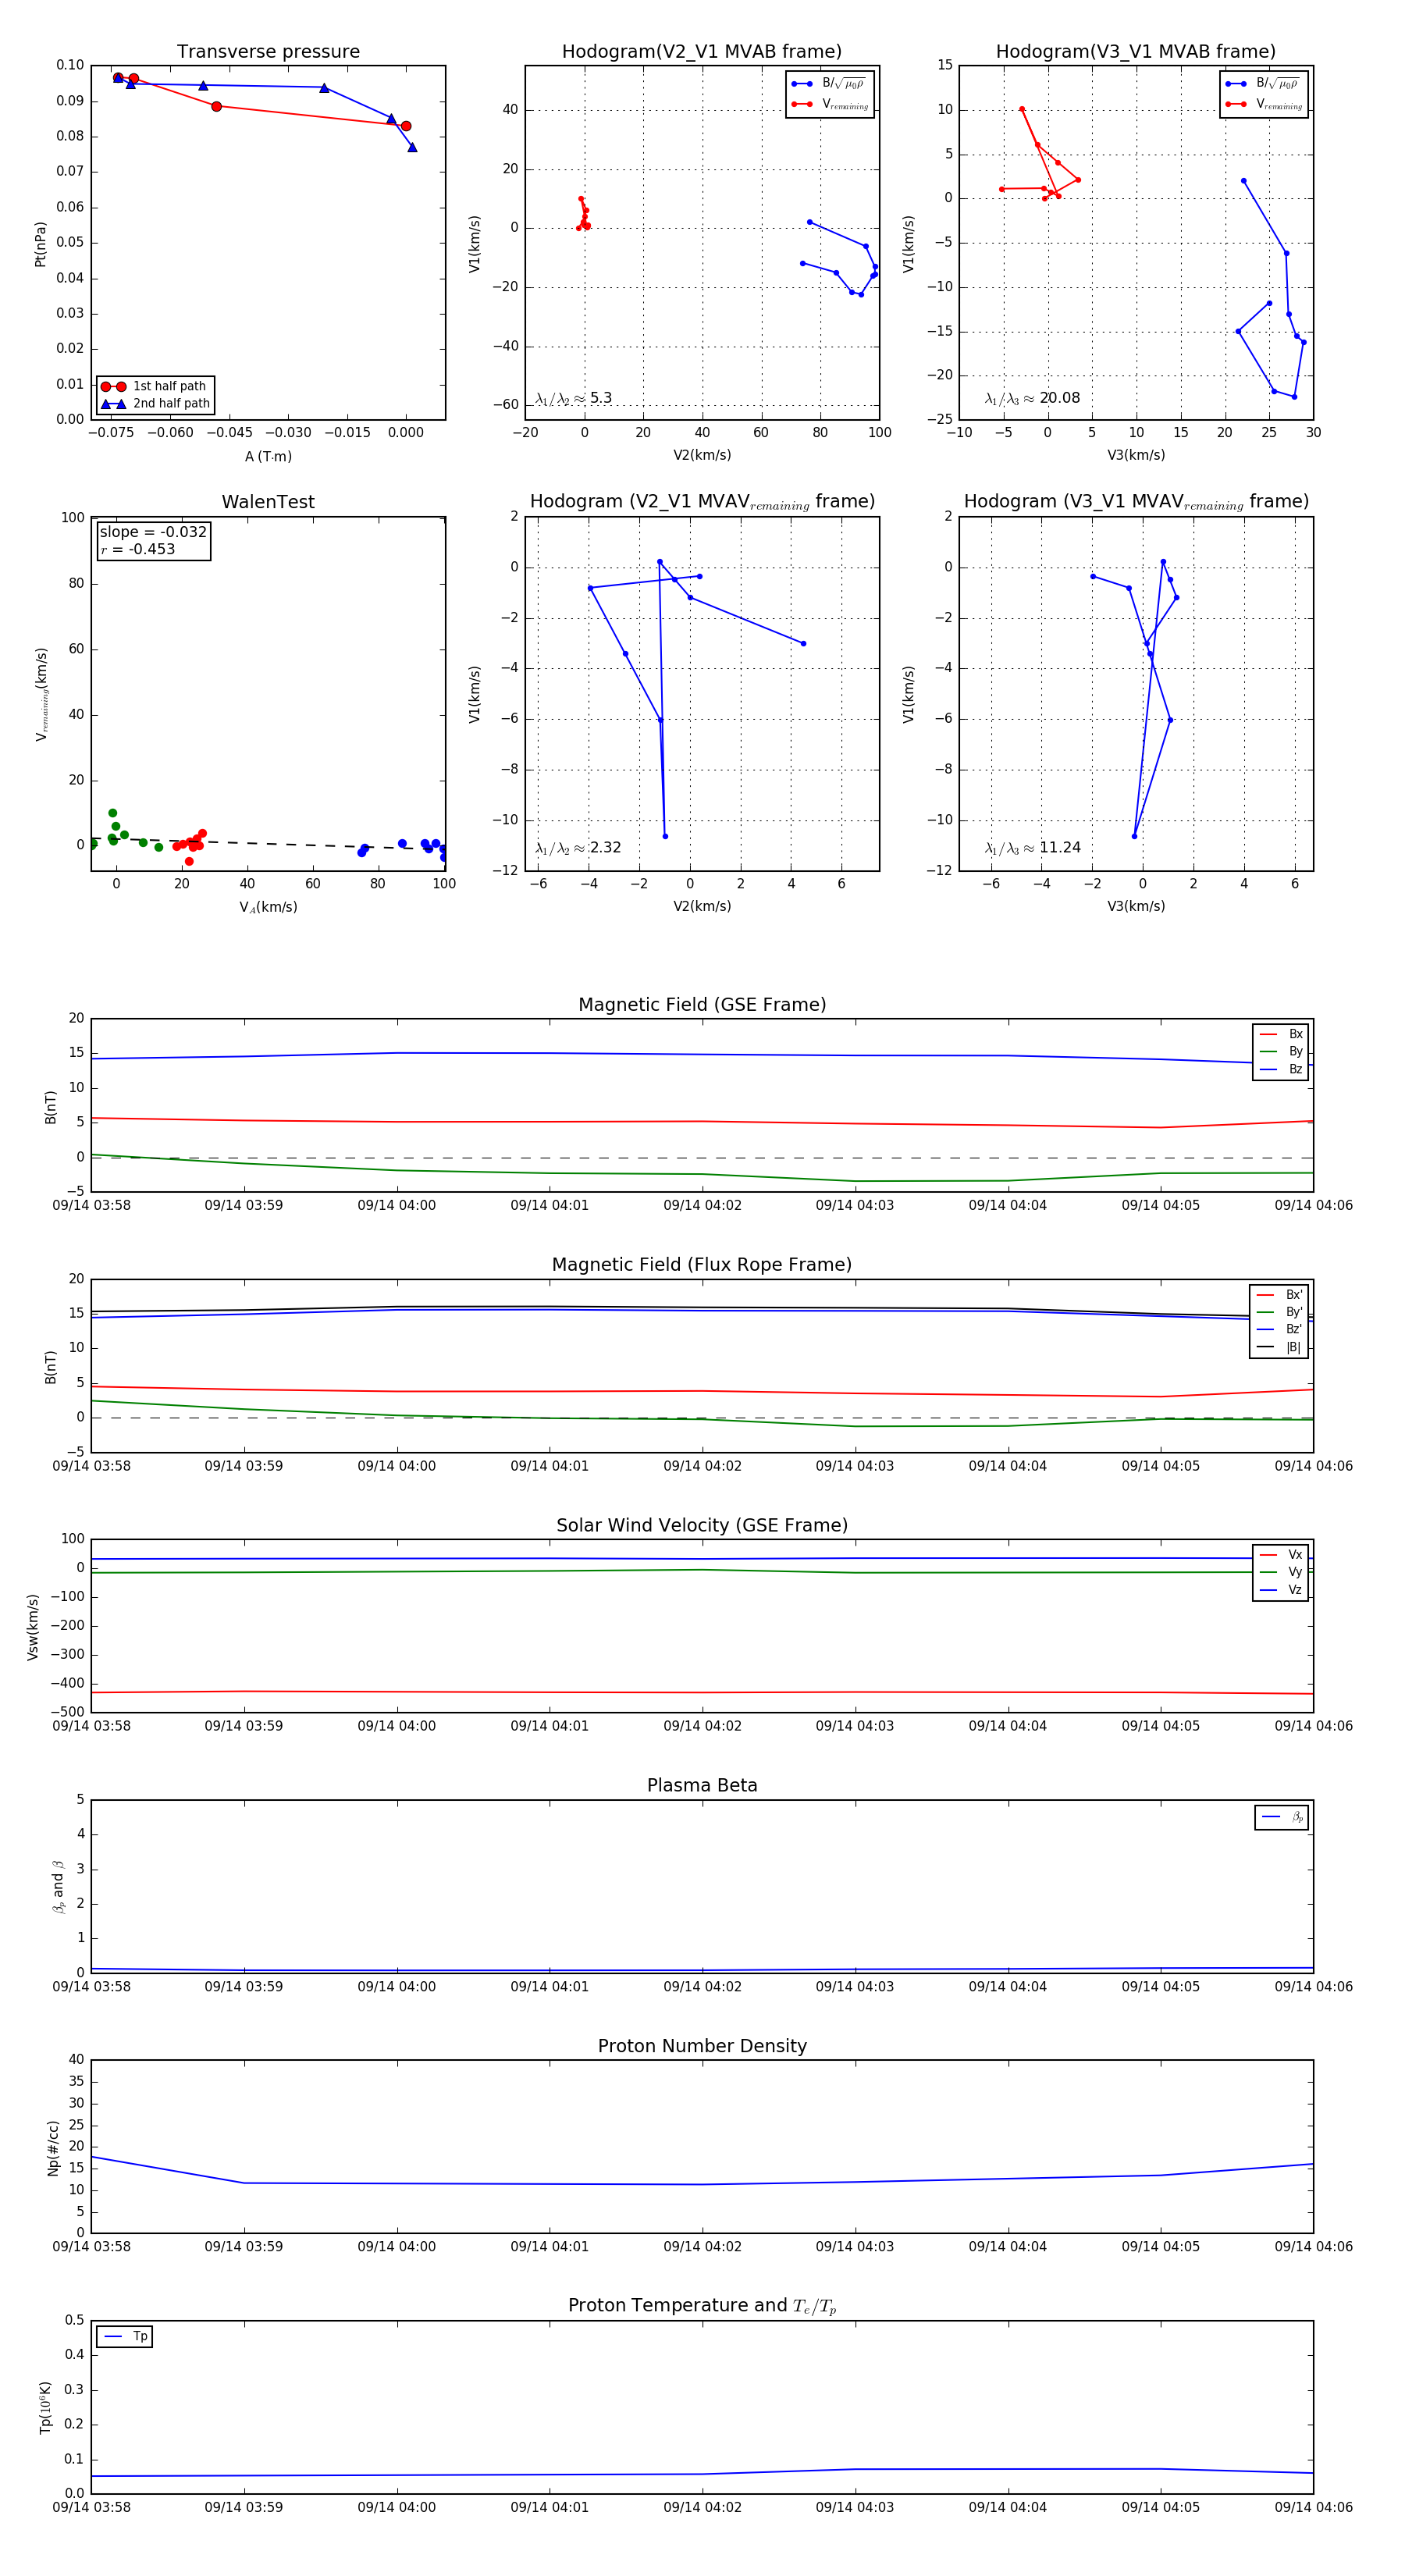The height and width of the screenshot is (2576, 1405).
Task: Click the λ1/λ3 ≈ 20.08 label
Action: [x=1032, y=398]
